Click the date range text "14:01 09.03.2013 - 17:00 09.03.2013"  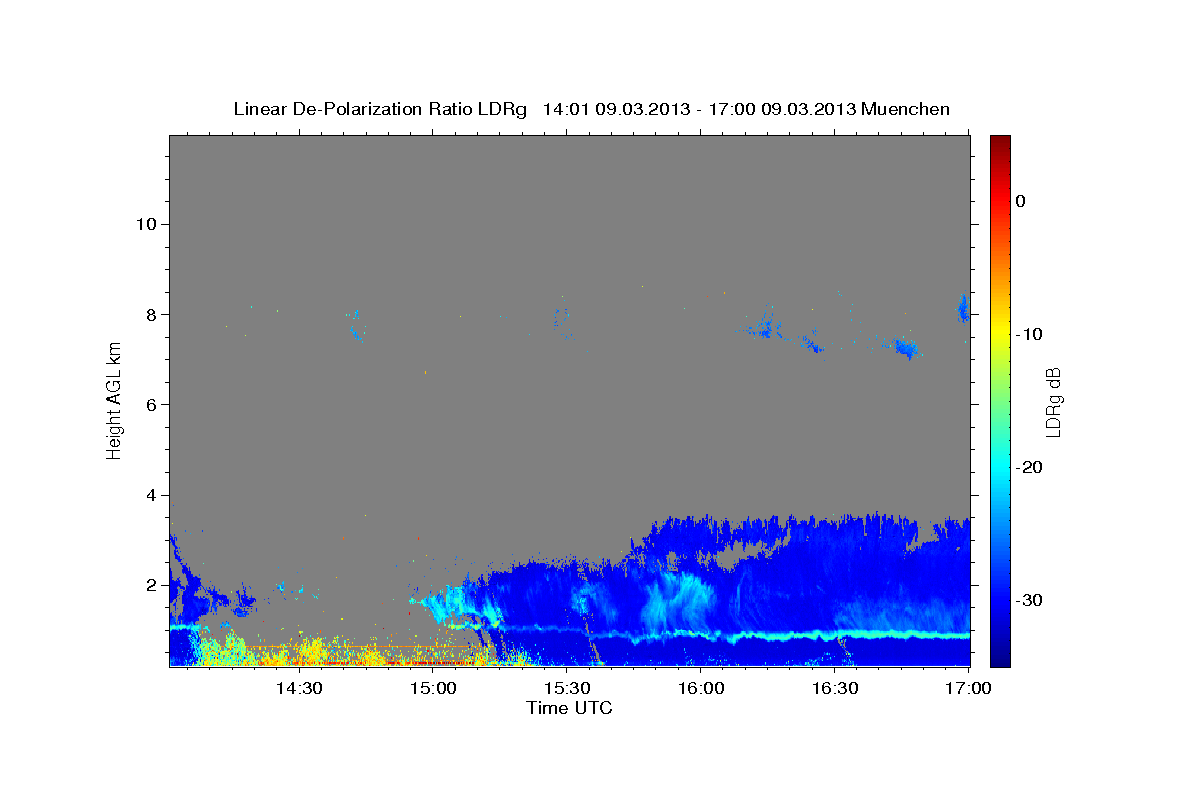[700, 109]
